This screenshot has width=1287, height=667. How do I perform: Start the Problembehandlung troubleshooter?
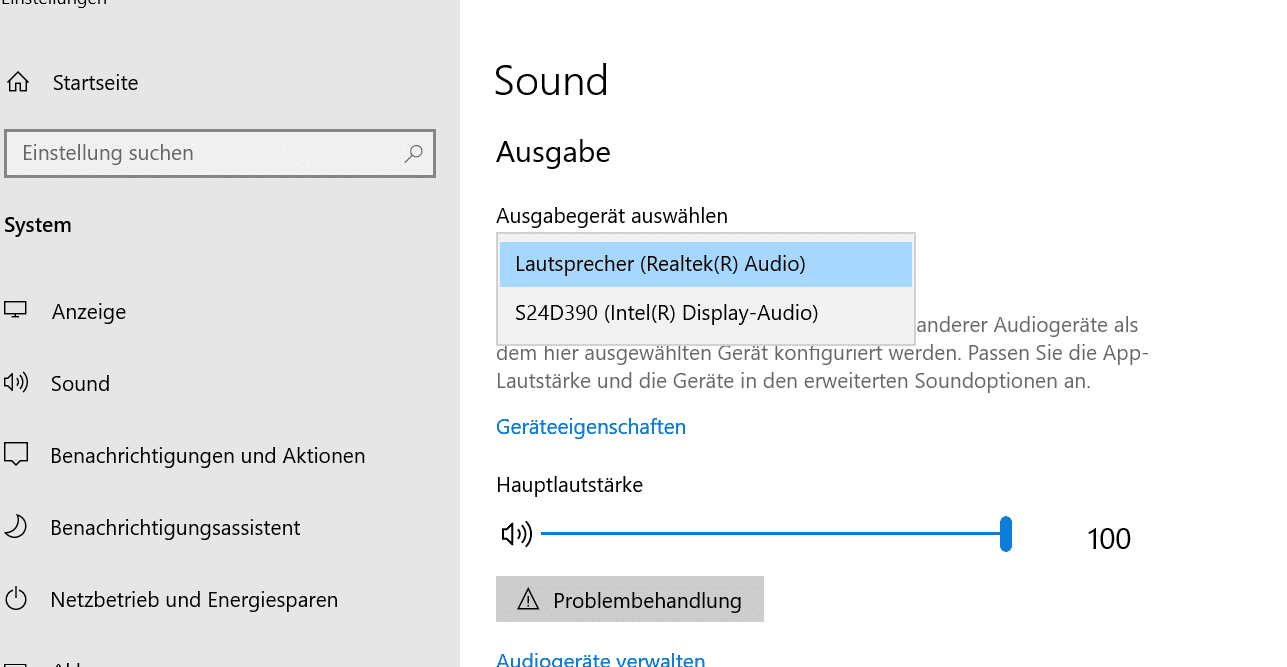(630, 599)
